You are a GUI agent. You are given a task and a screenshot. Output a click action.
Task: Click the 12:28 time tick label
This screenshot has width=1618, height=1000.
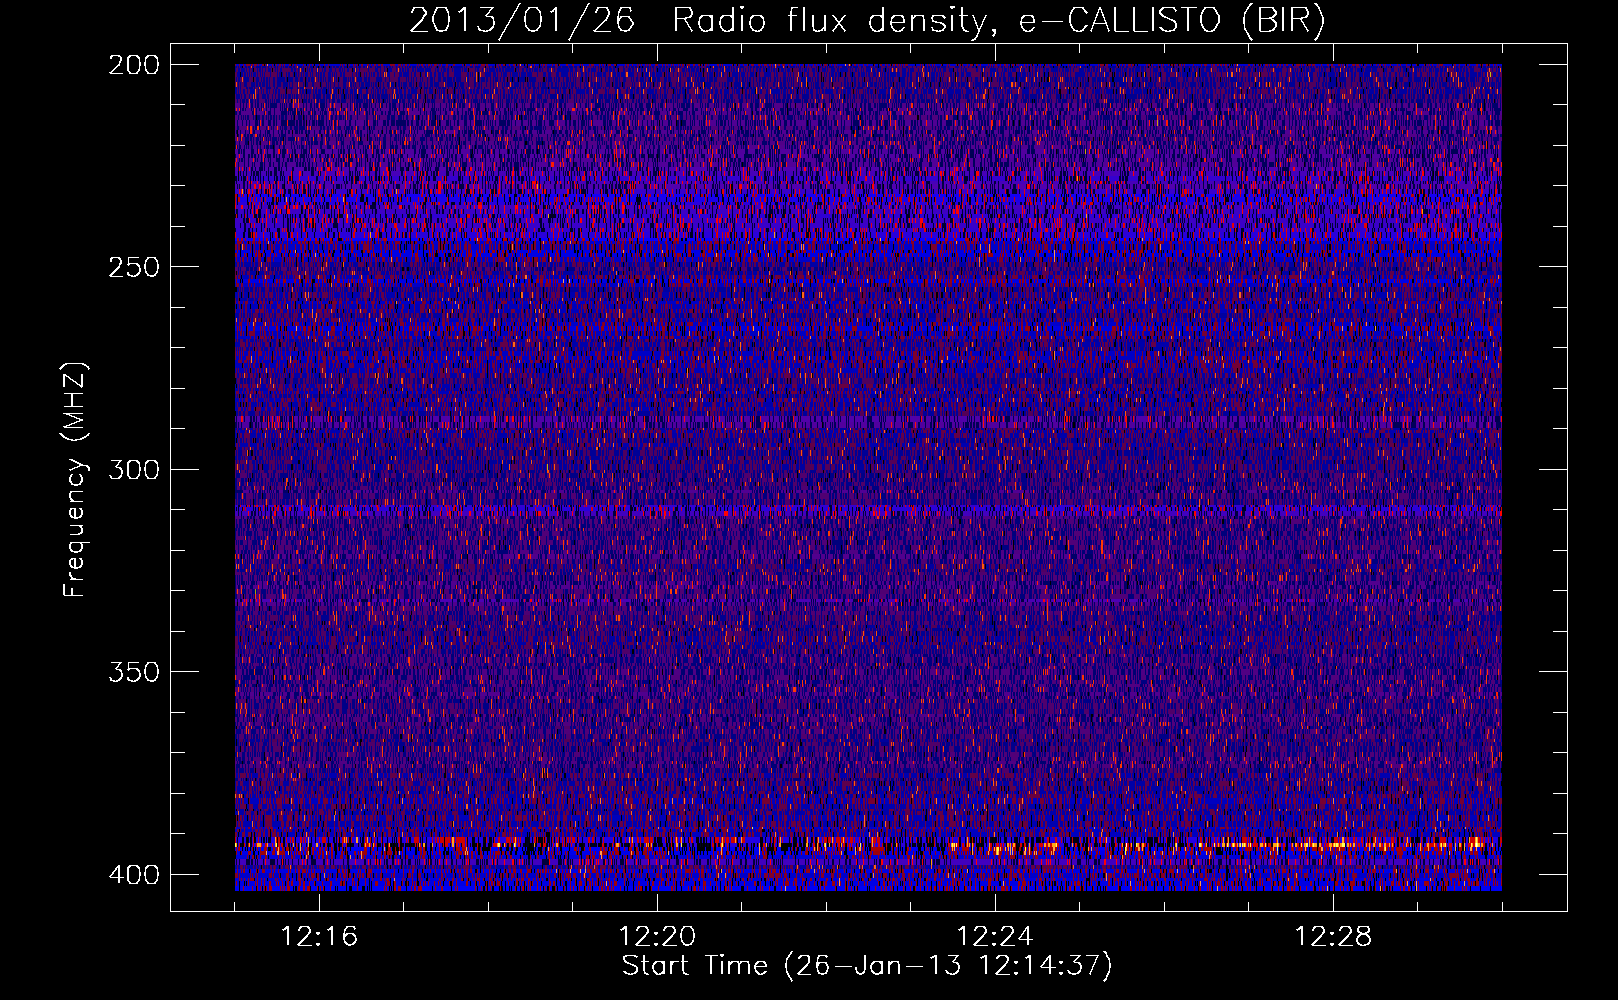1333,937
